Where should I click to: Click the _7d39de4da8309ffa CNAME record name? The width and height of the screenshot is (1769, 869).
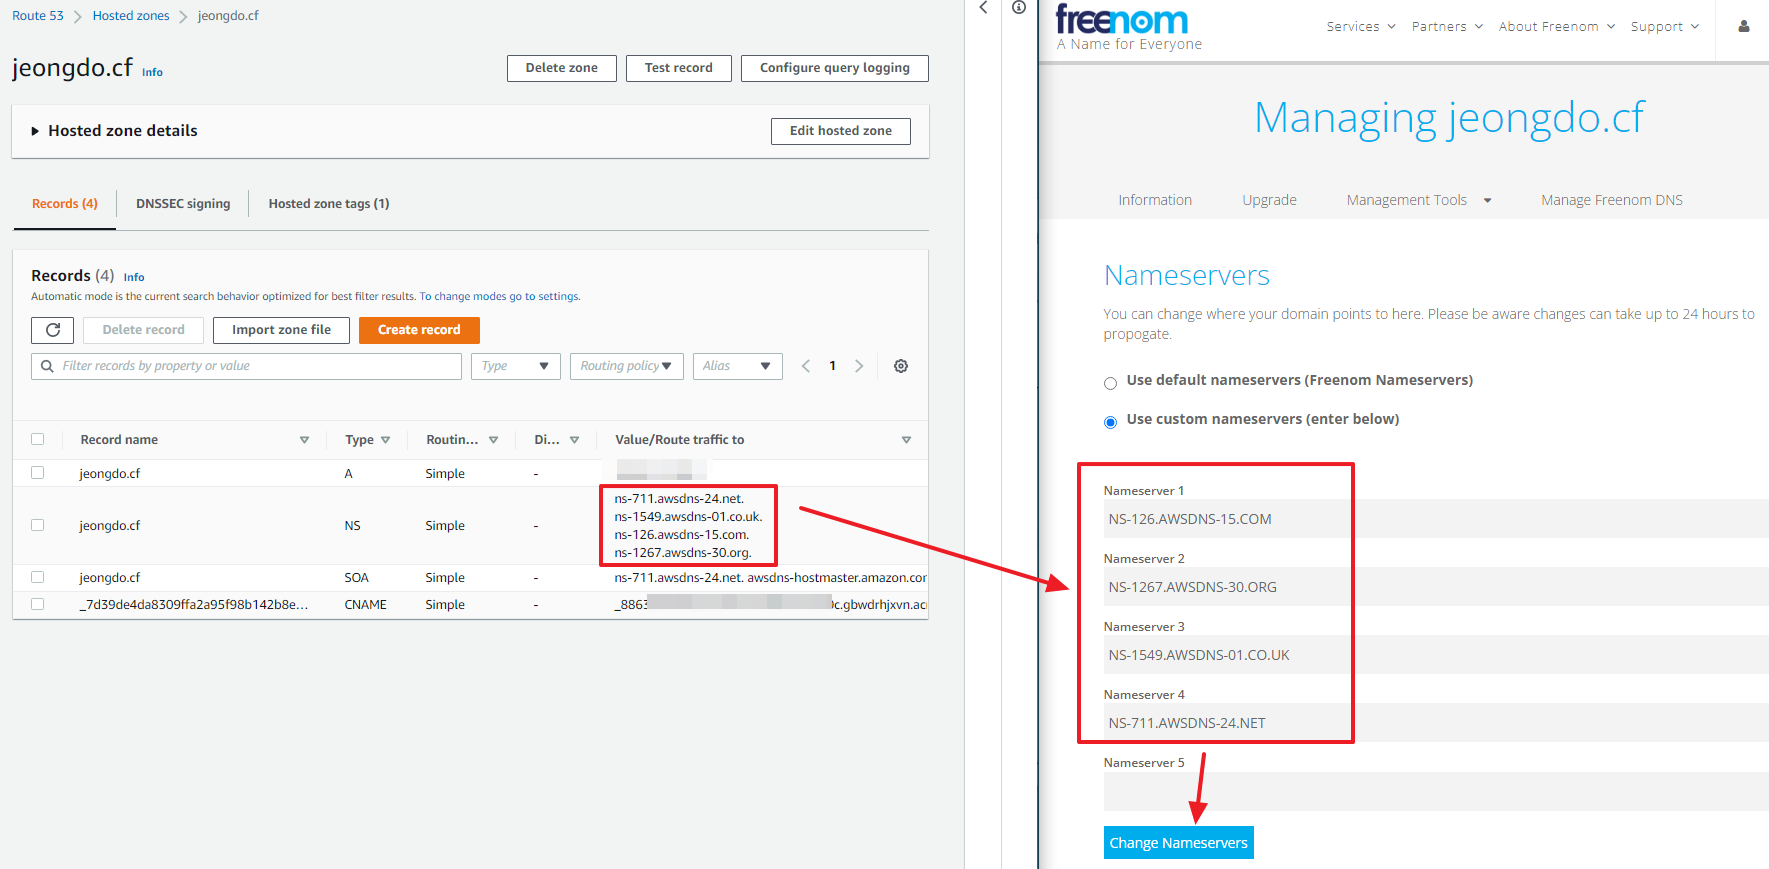click(x=194, y=605)
